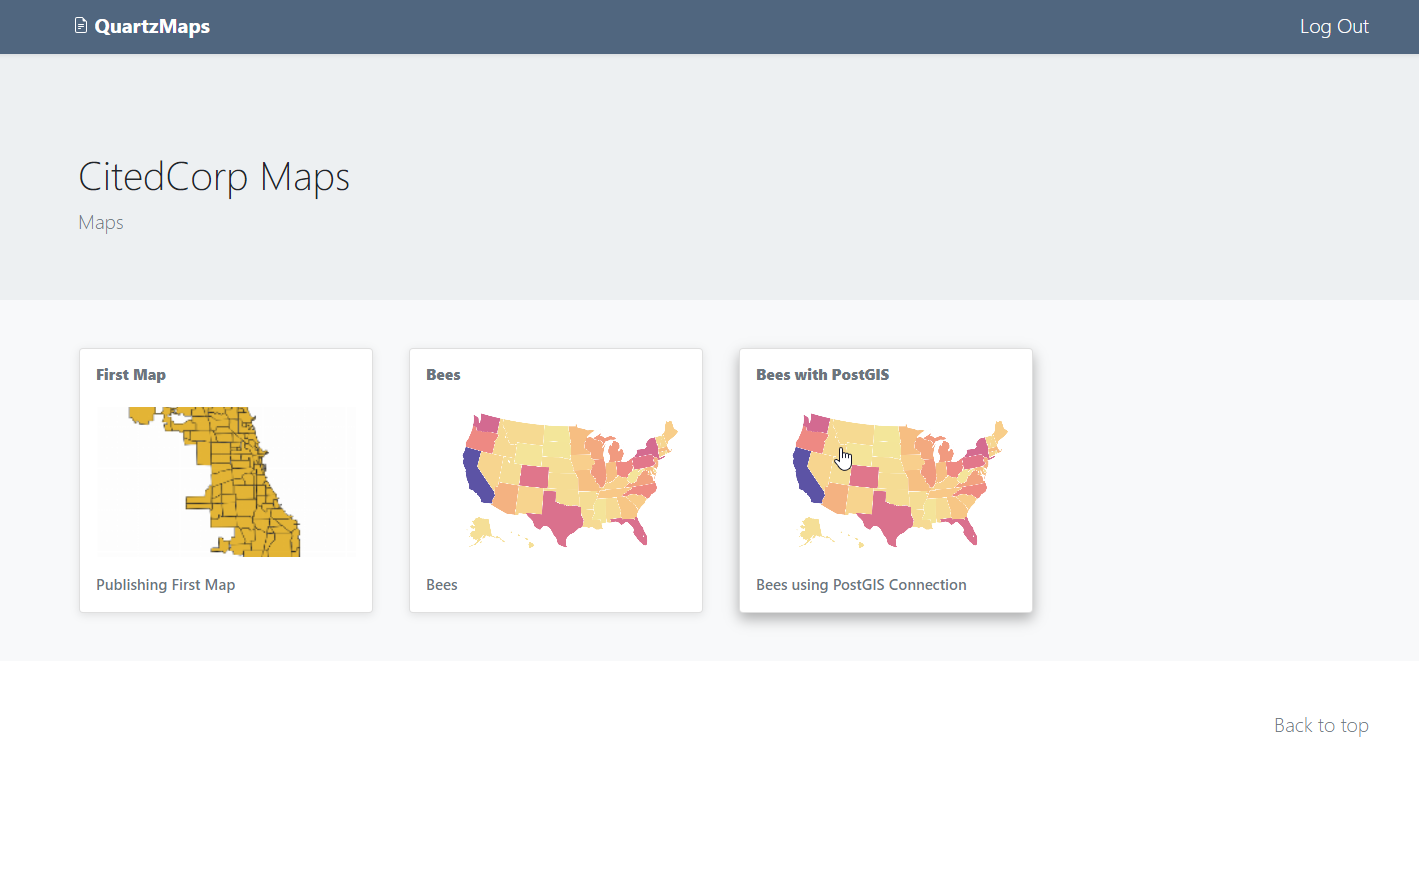Image resolution: width=1419 pixels, height=879 pixels.
Task: Select the Publishing First Map description
Action: pos(166,585)
